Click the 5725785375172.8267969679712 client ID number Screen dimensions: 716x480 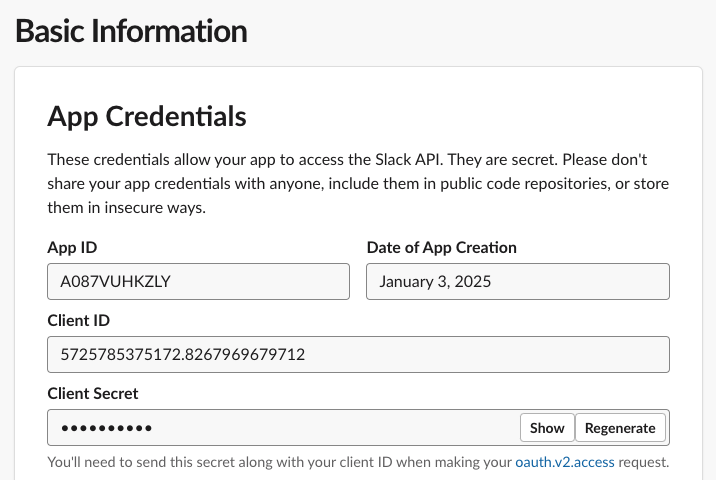point(182,354)
